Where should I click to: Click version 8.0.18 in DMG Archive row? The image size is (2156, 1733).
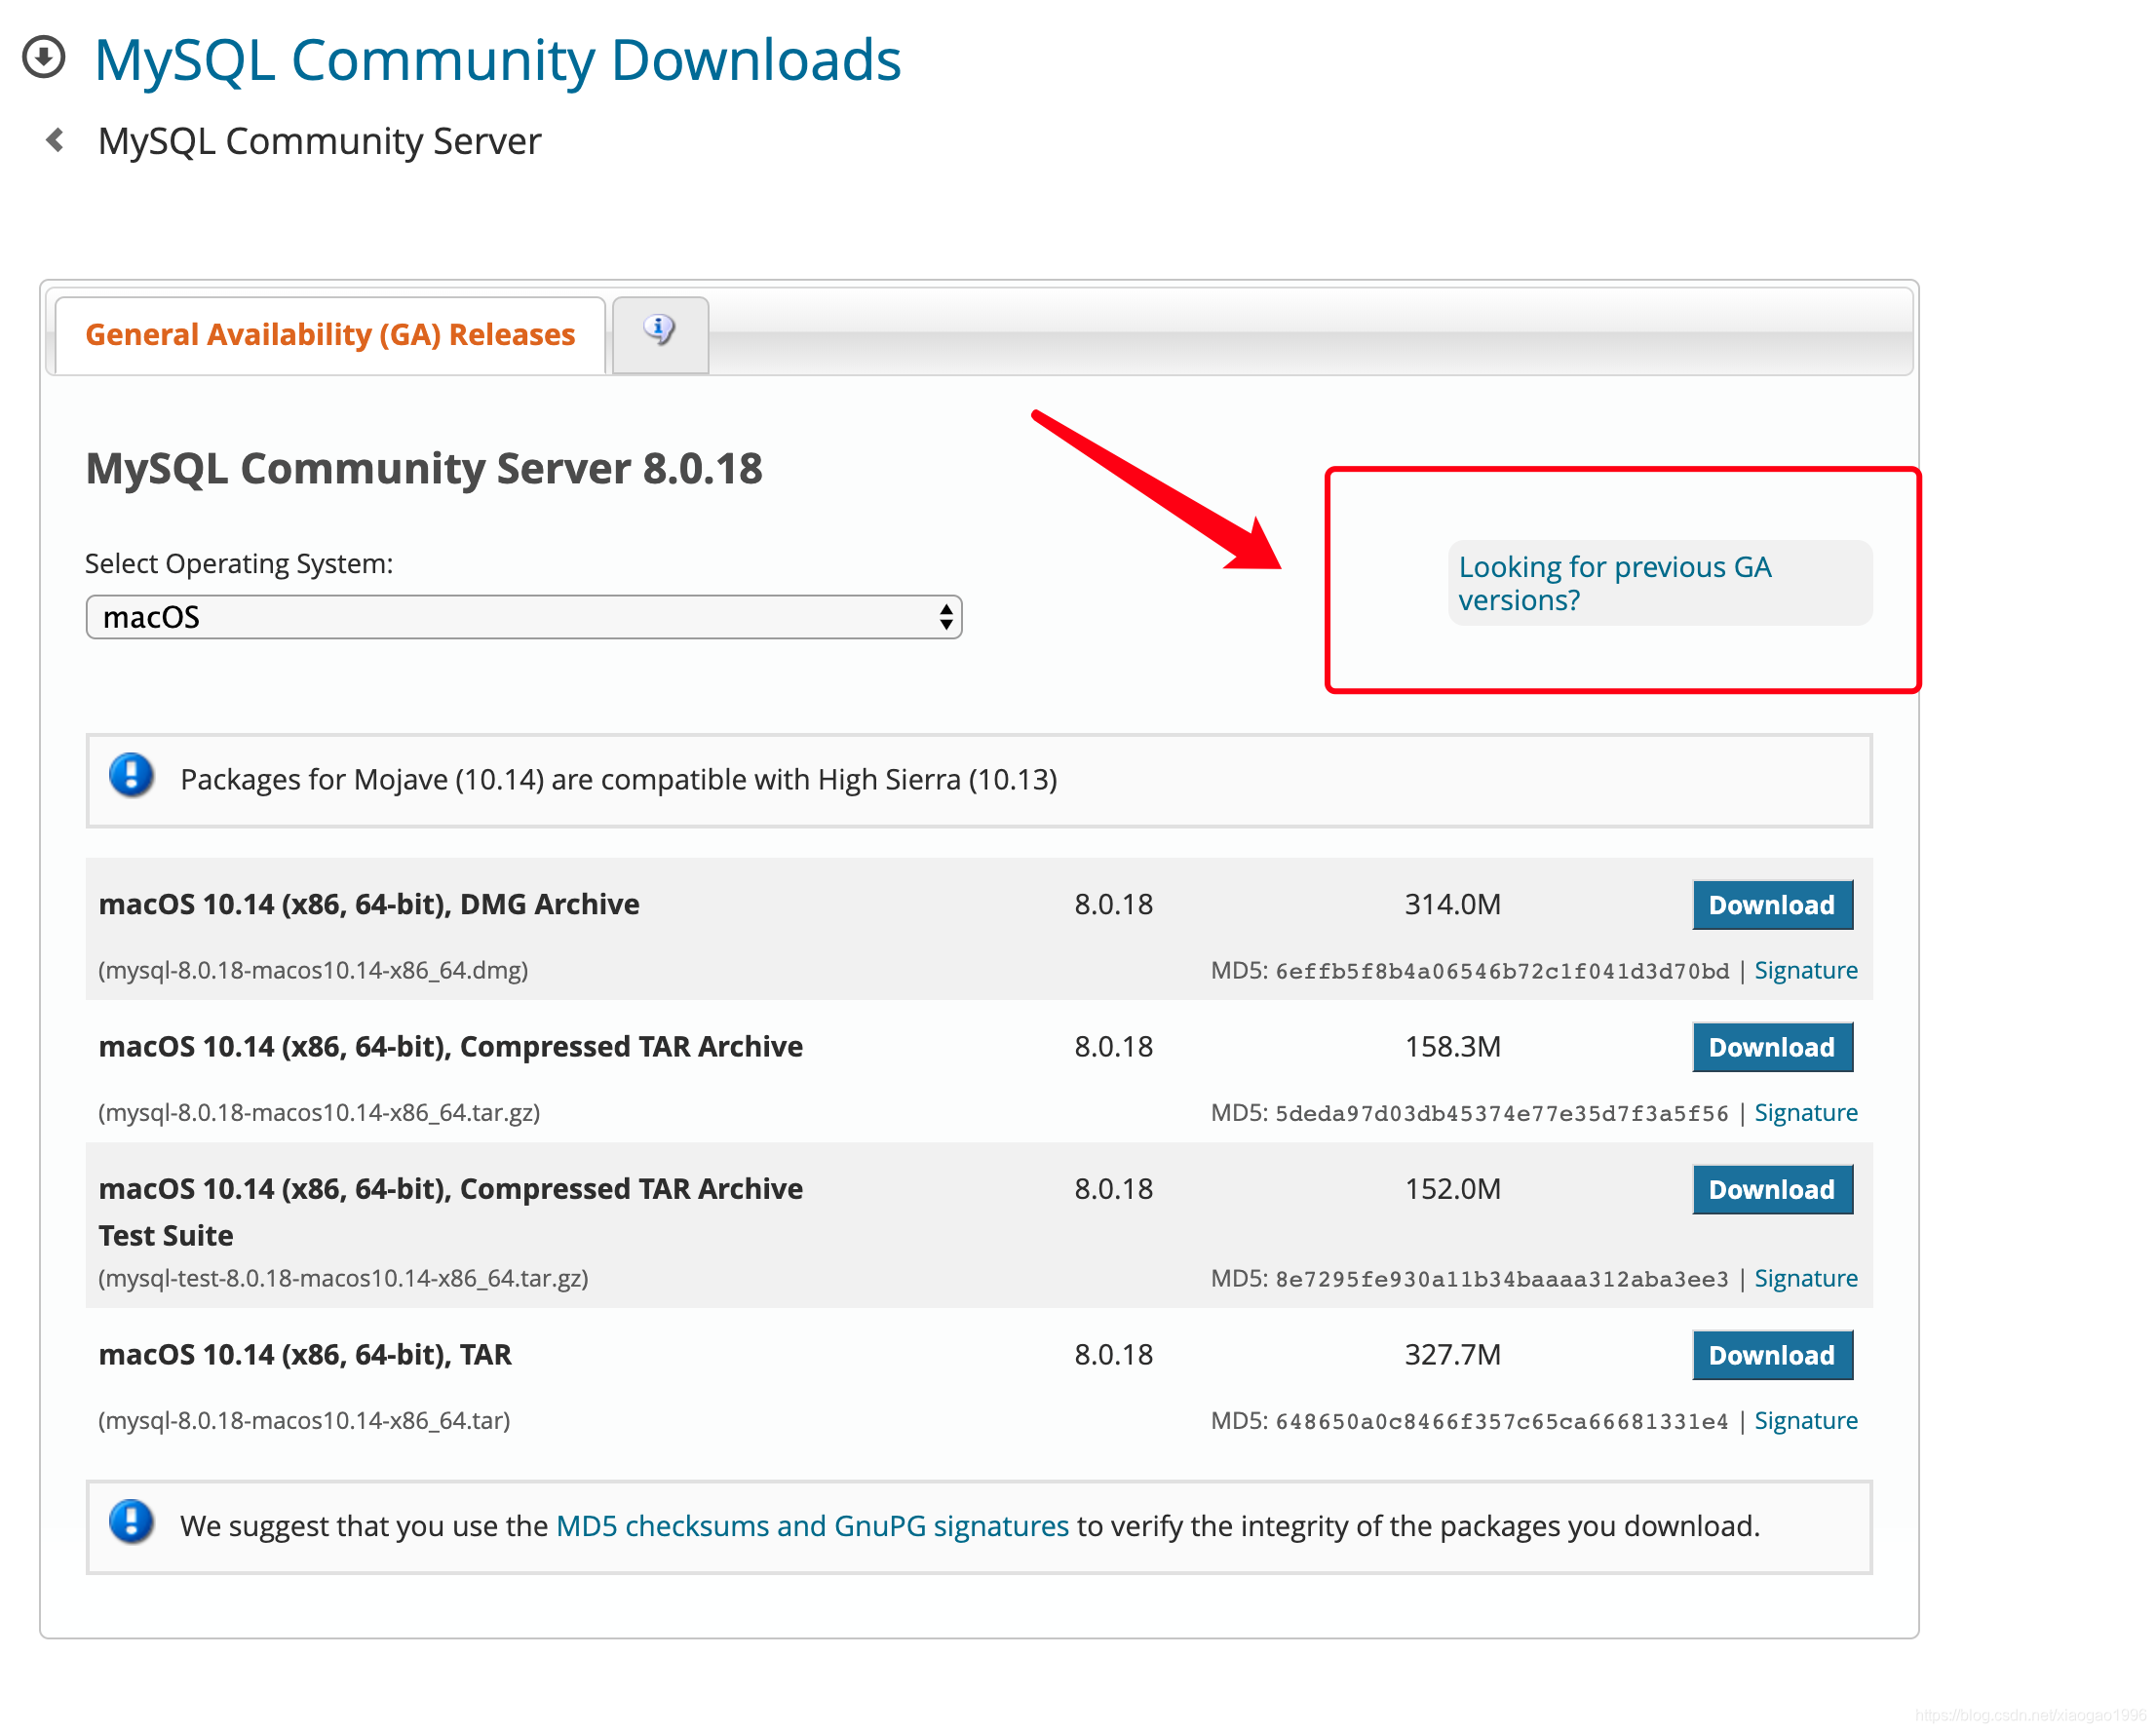[1114, 904]
